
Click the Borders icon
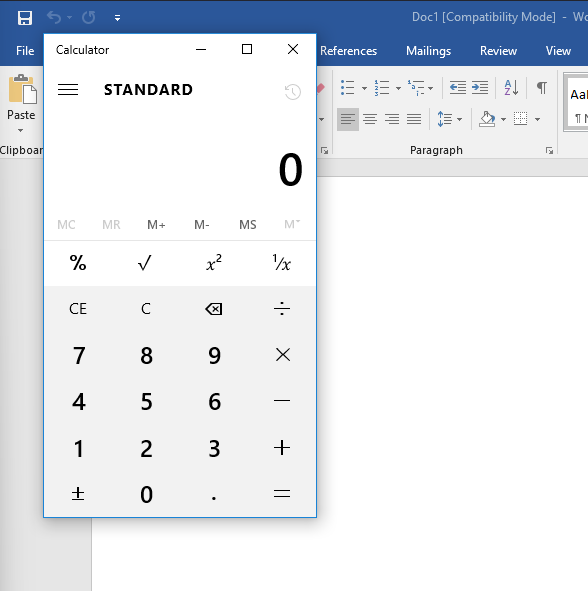pos(521,119)
